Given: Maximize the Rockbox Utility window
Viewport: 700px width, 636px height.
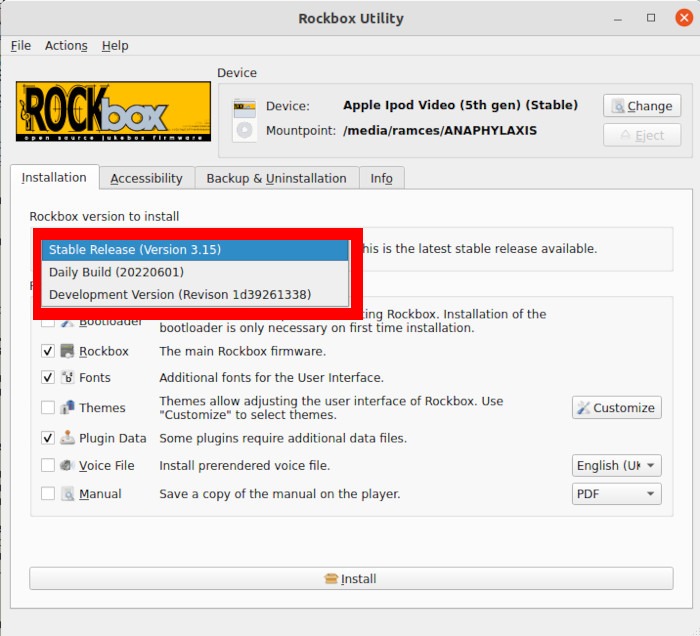Looking at the screenshot, I should pyautogui.click(x=651, y=18).
